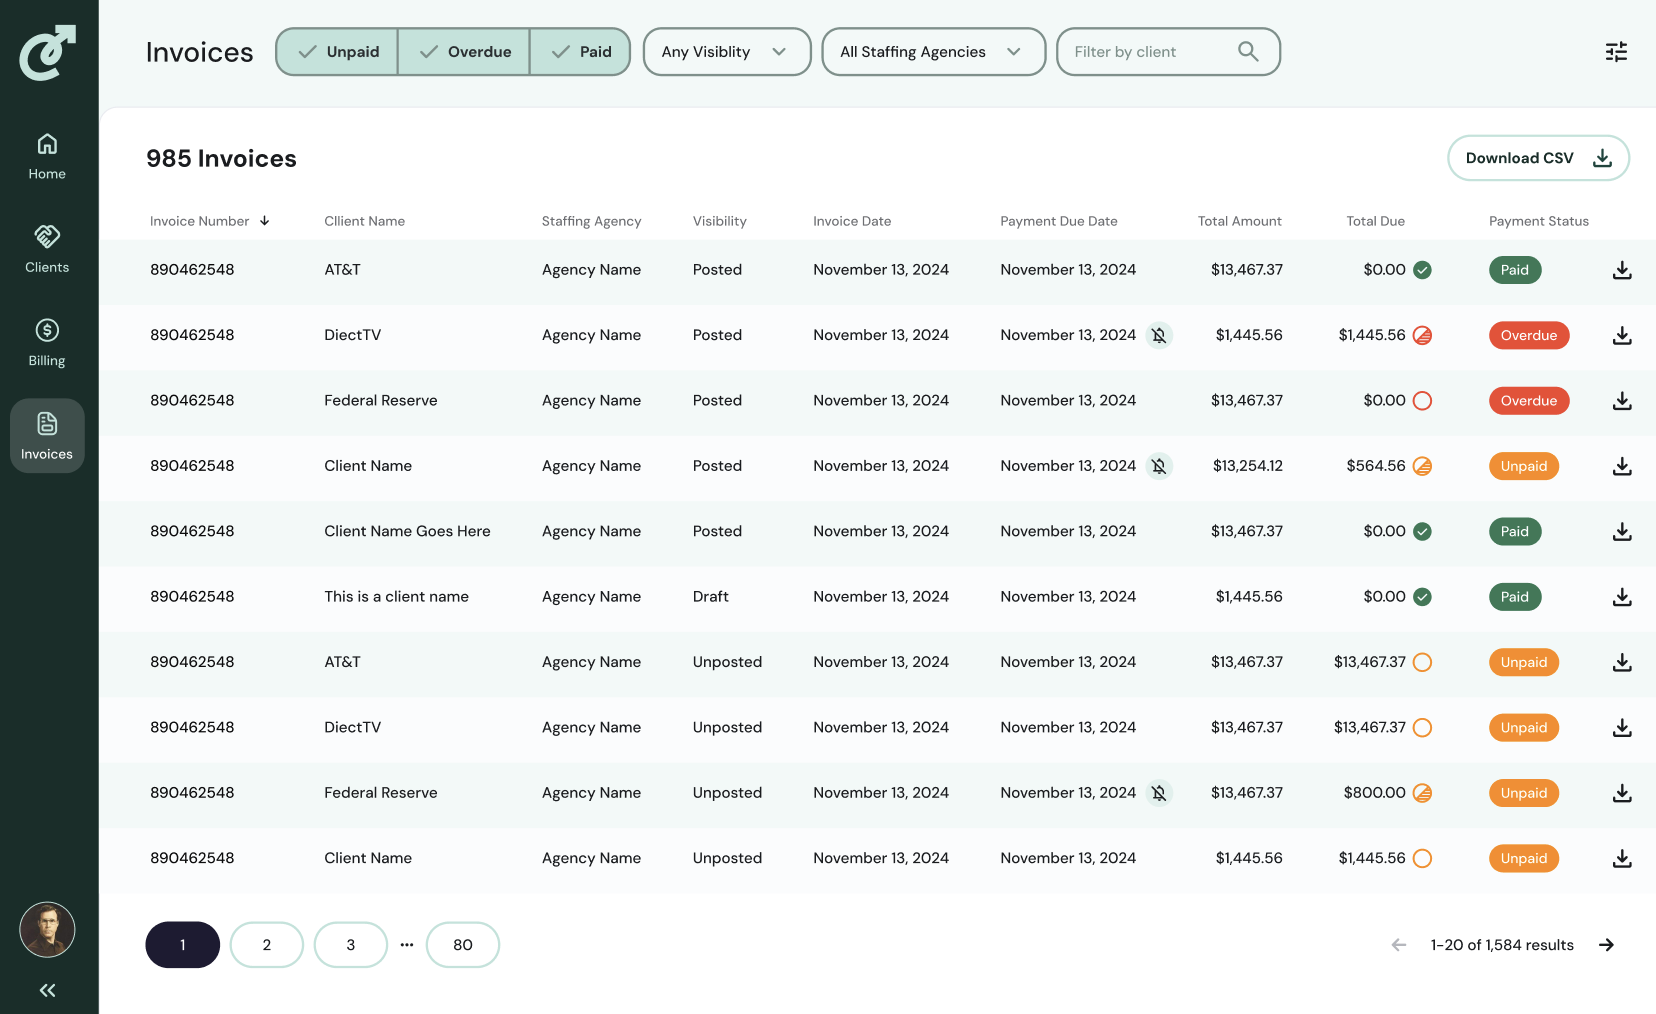This screenshot has height=1014, width=1656.
Task: Open the Billing section
Action: tap(47, 342)
